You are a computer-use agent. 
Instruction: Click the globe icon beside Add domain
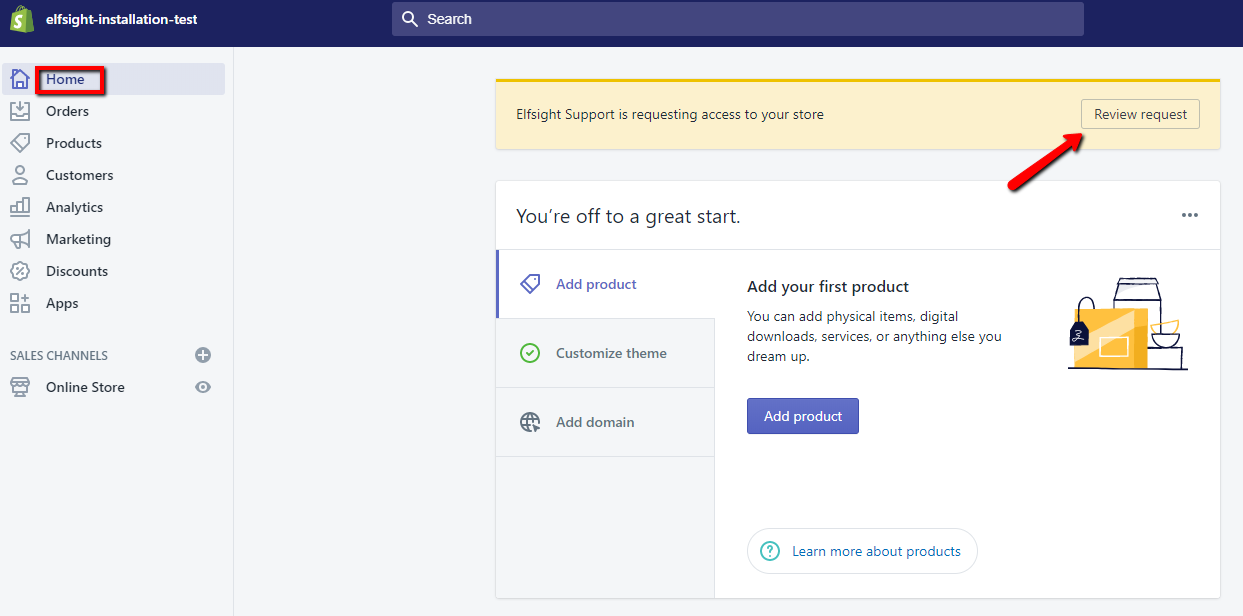[530, 422]
